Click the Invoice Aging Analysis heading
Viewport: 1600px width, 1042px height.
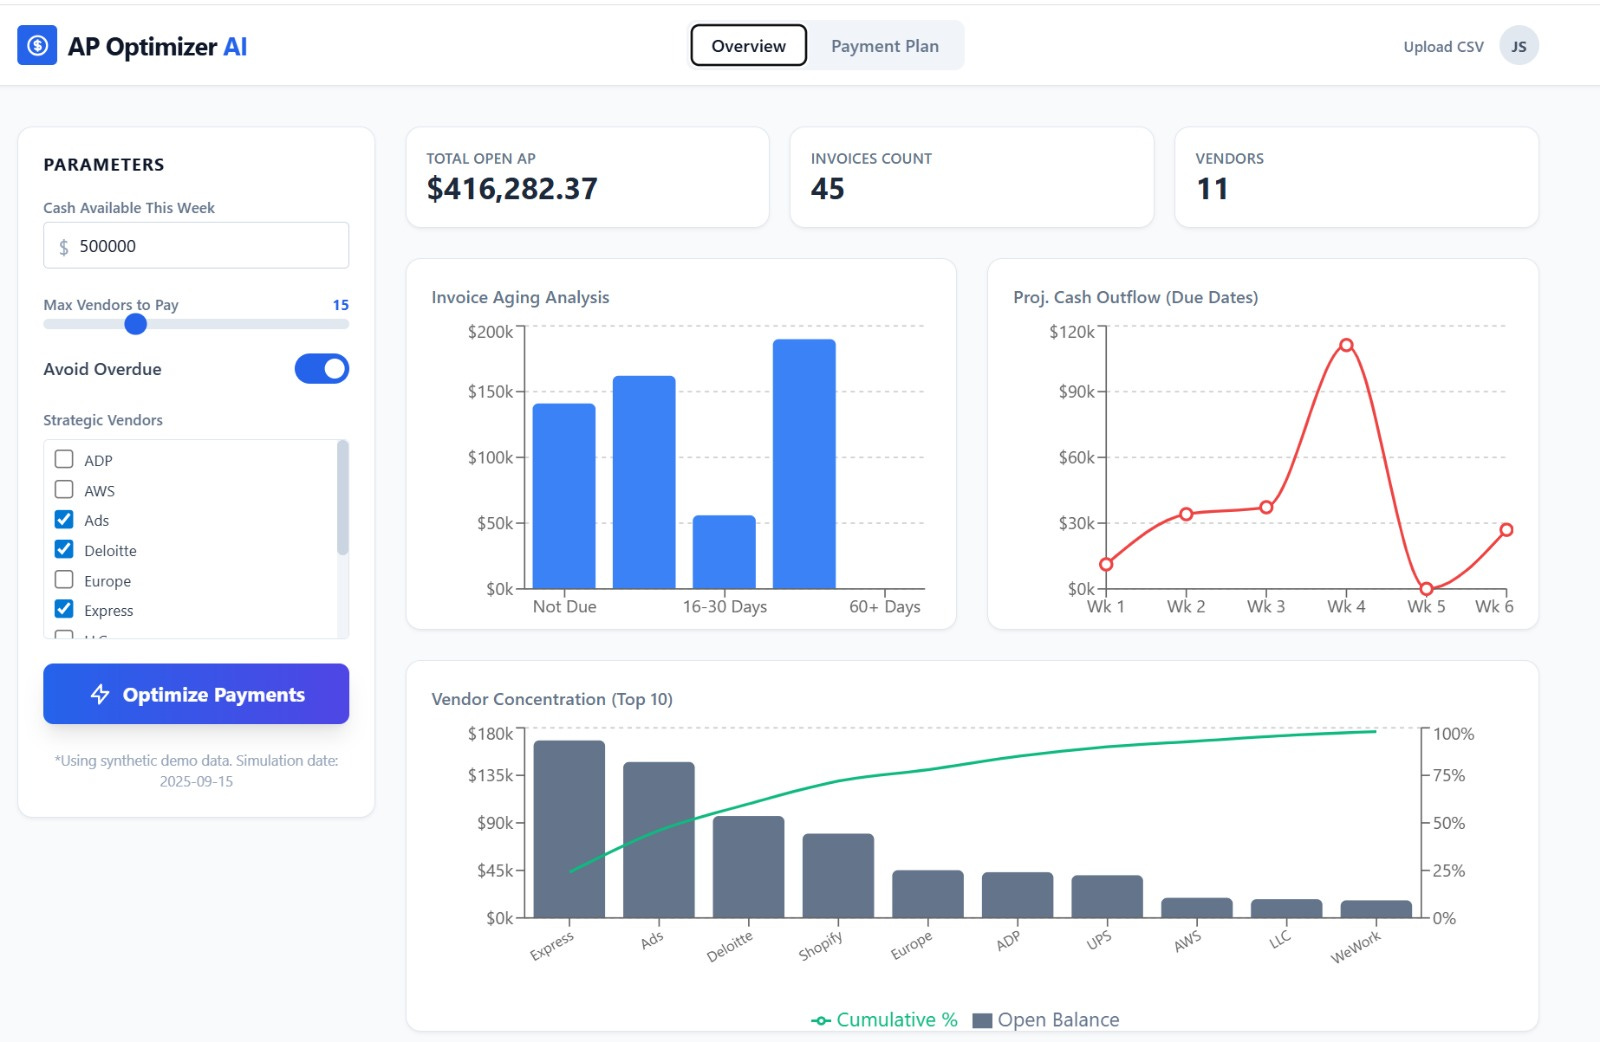pyautogui.click(x=520, y=297)
